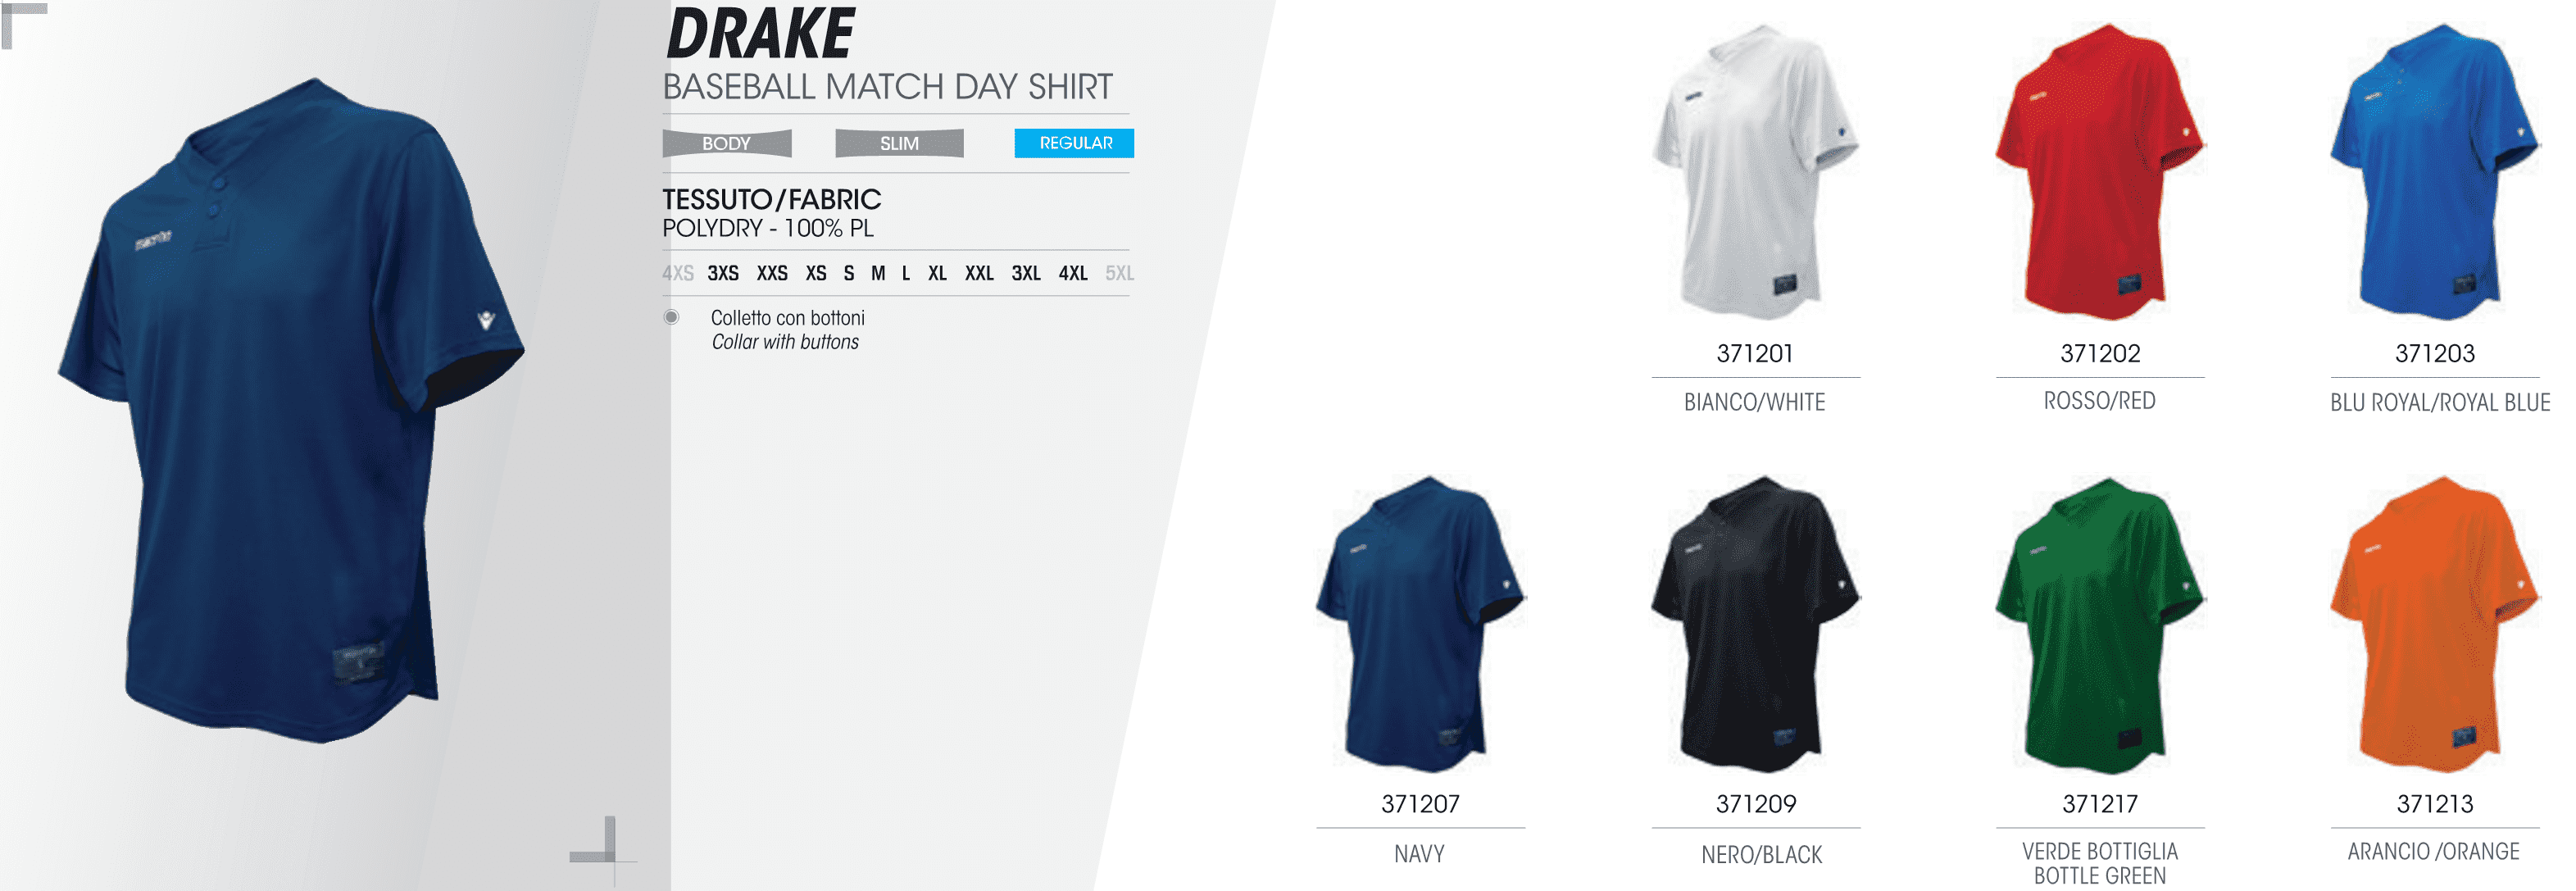The image size is (2576, 891).
Task: Click the orange shirt thumbnail 371213
Action: pyautogui.click(x=2435, y=623)
